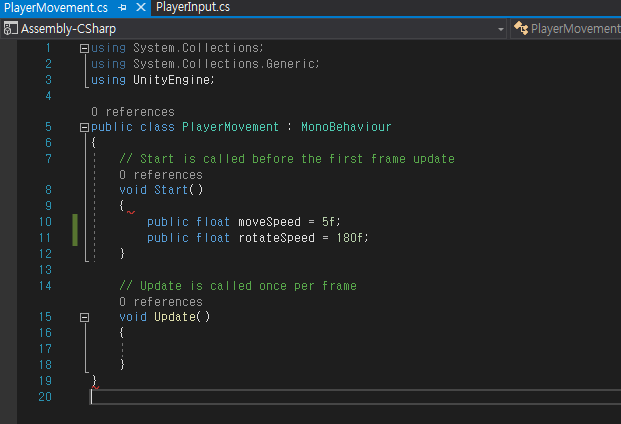Click the PlayerMovement class icon in navigation bar
This screenshot has height=424, width=621.
[521, 28]
